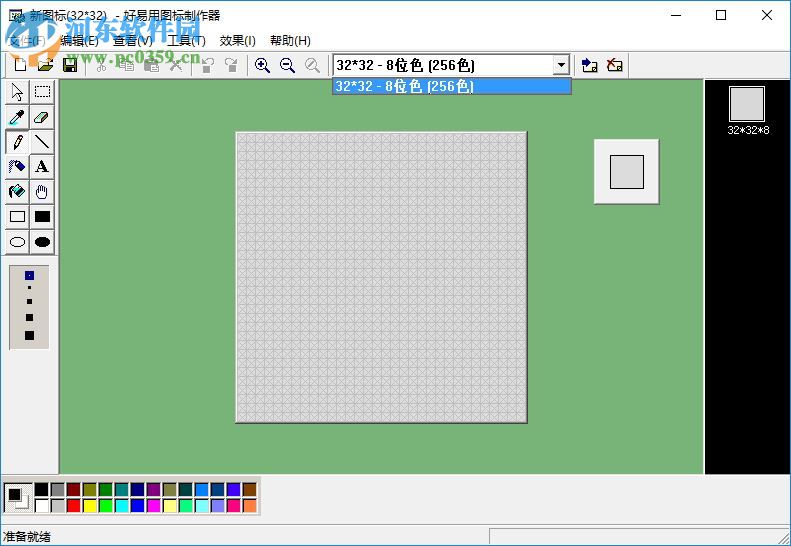This screenshot has width=791, height=546.
Task: Pick the eyedropper color picker tool
Action: (17, 117)
